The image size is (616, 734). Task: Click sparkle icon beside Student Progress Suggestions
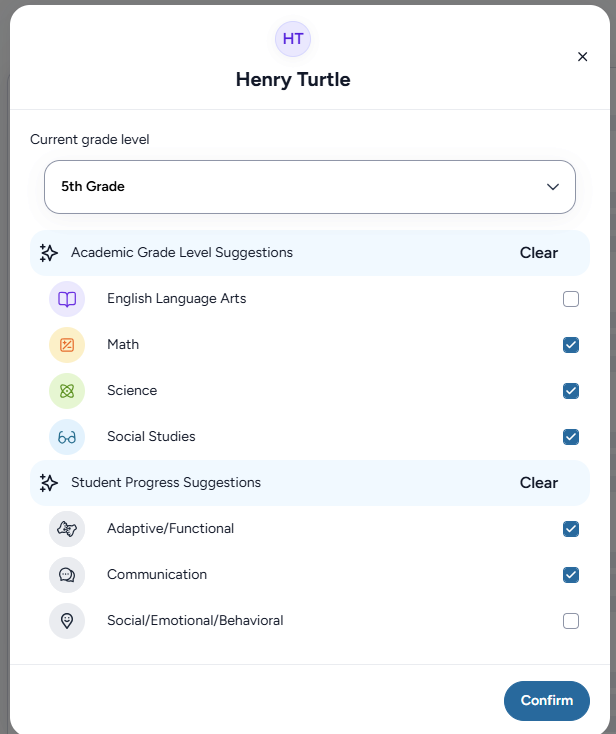click(49, 483)
